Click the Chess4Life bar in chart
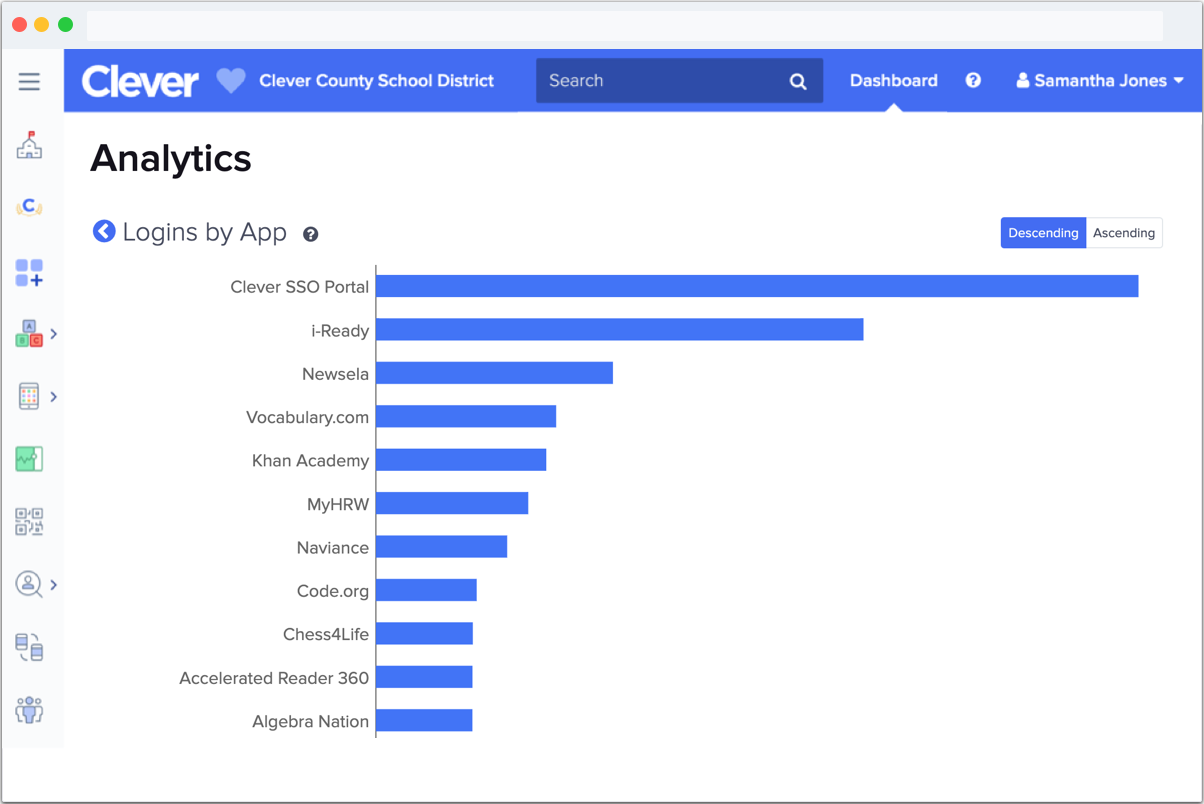The height and width of the screenshot is (804, 1204). 424,633
